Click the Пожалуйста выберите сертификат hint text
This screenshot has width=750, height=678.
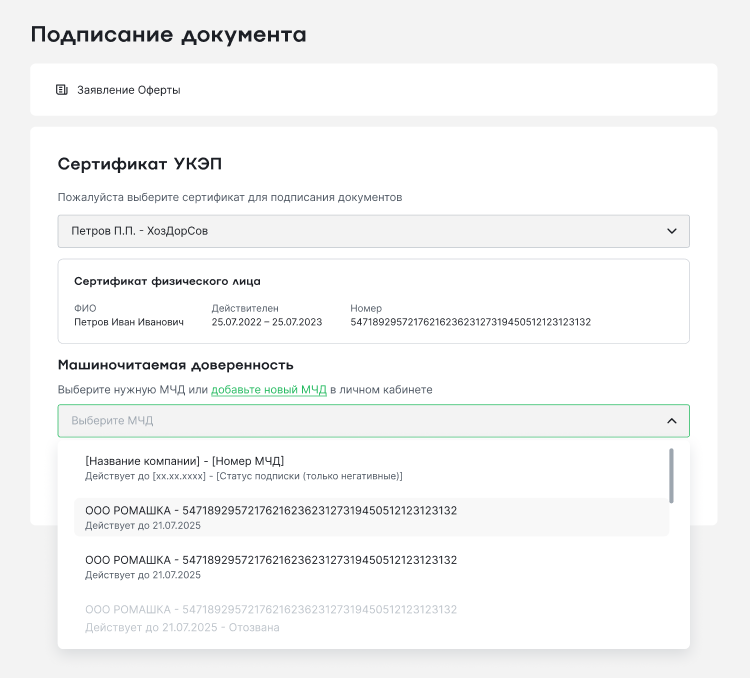click(229, 197)
